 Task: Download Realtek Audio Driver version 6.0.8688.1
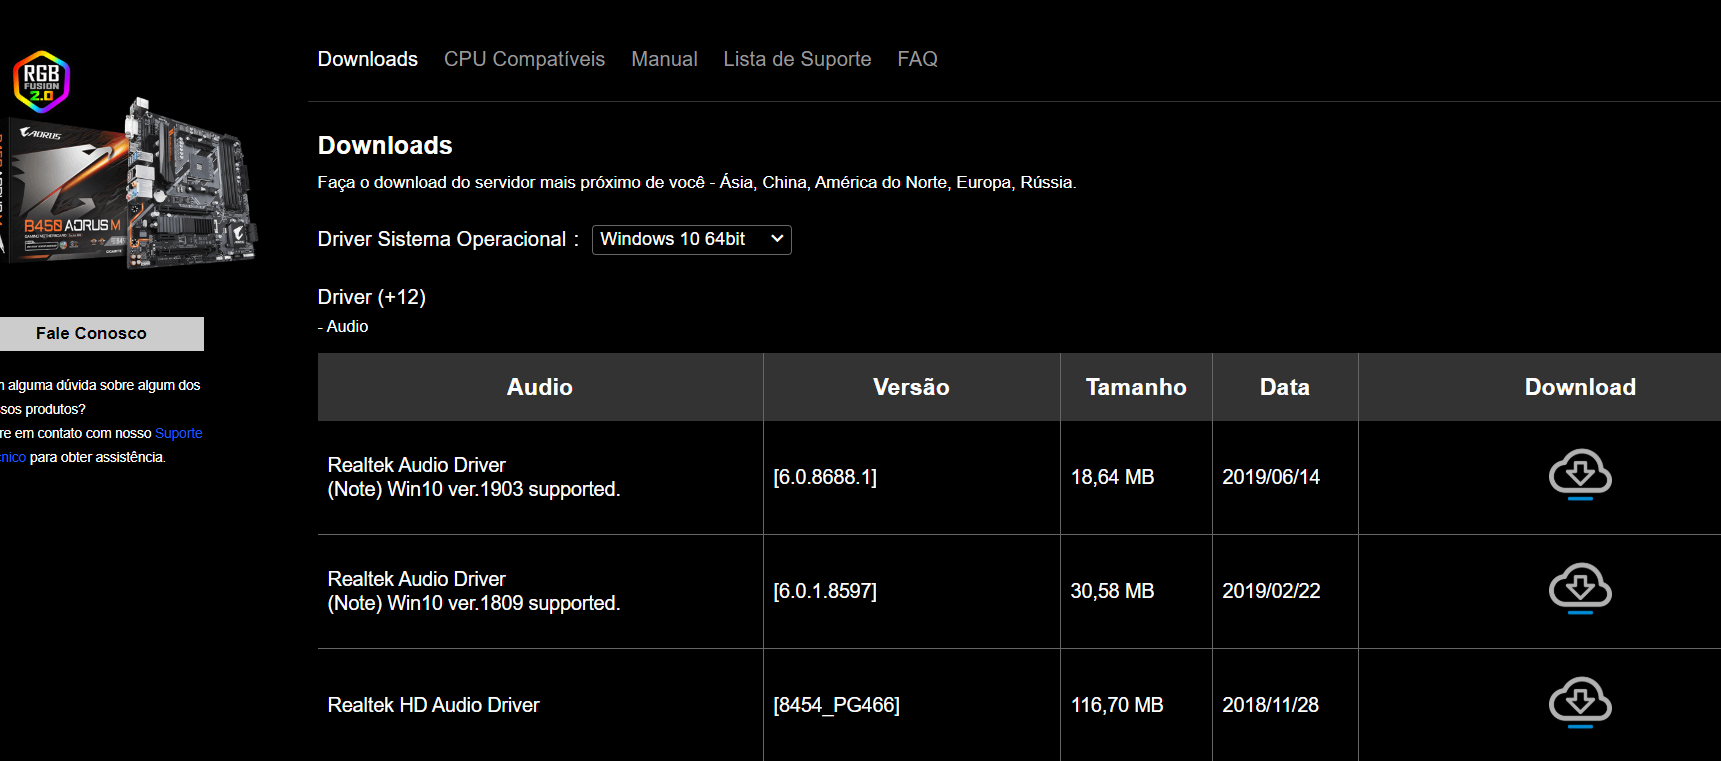[x=1580, y=475]
